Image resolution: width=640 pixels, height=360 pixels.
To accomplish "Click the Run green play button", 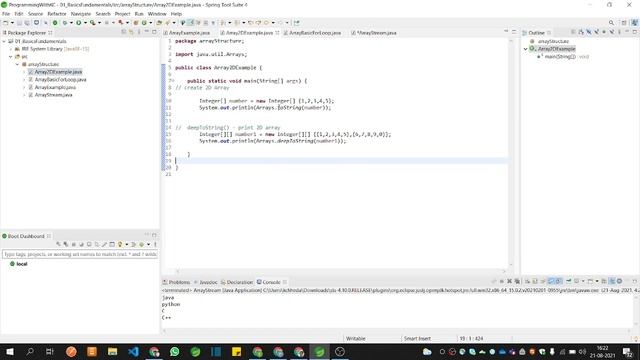I will pos(78,23).
